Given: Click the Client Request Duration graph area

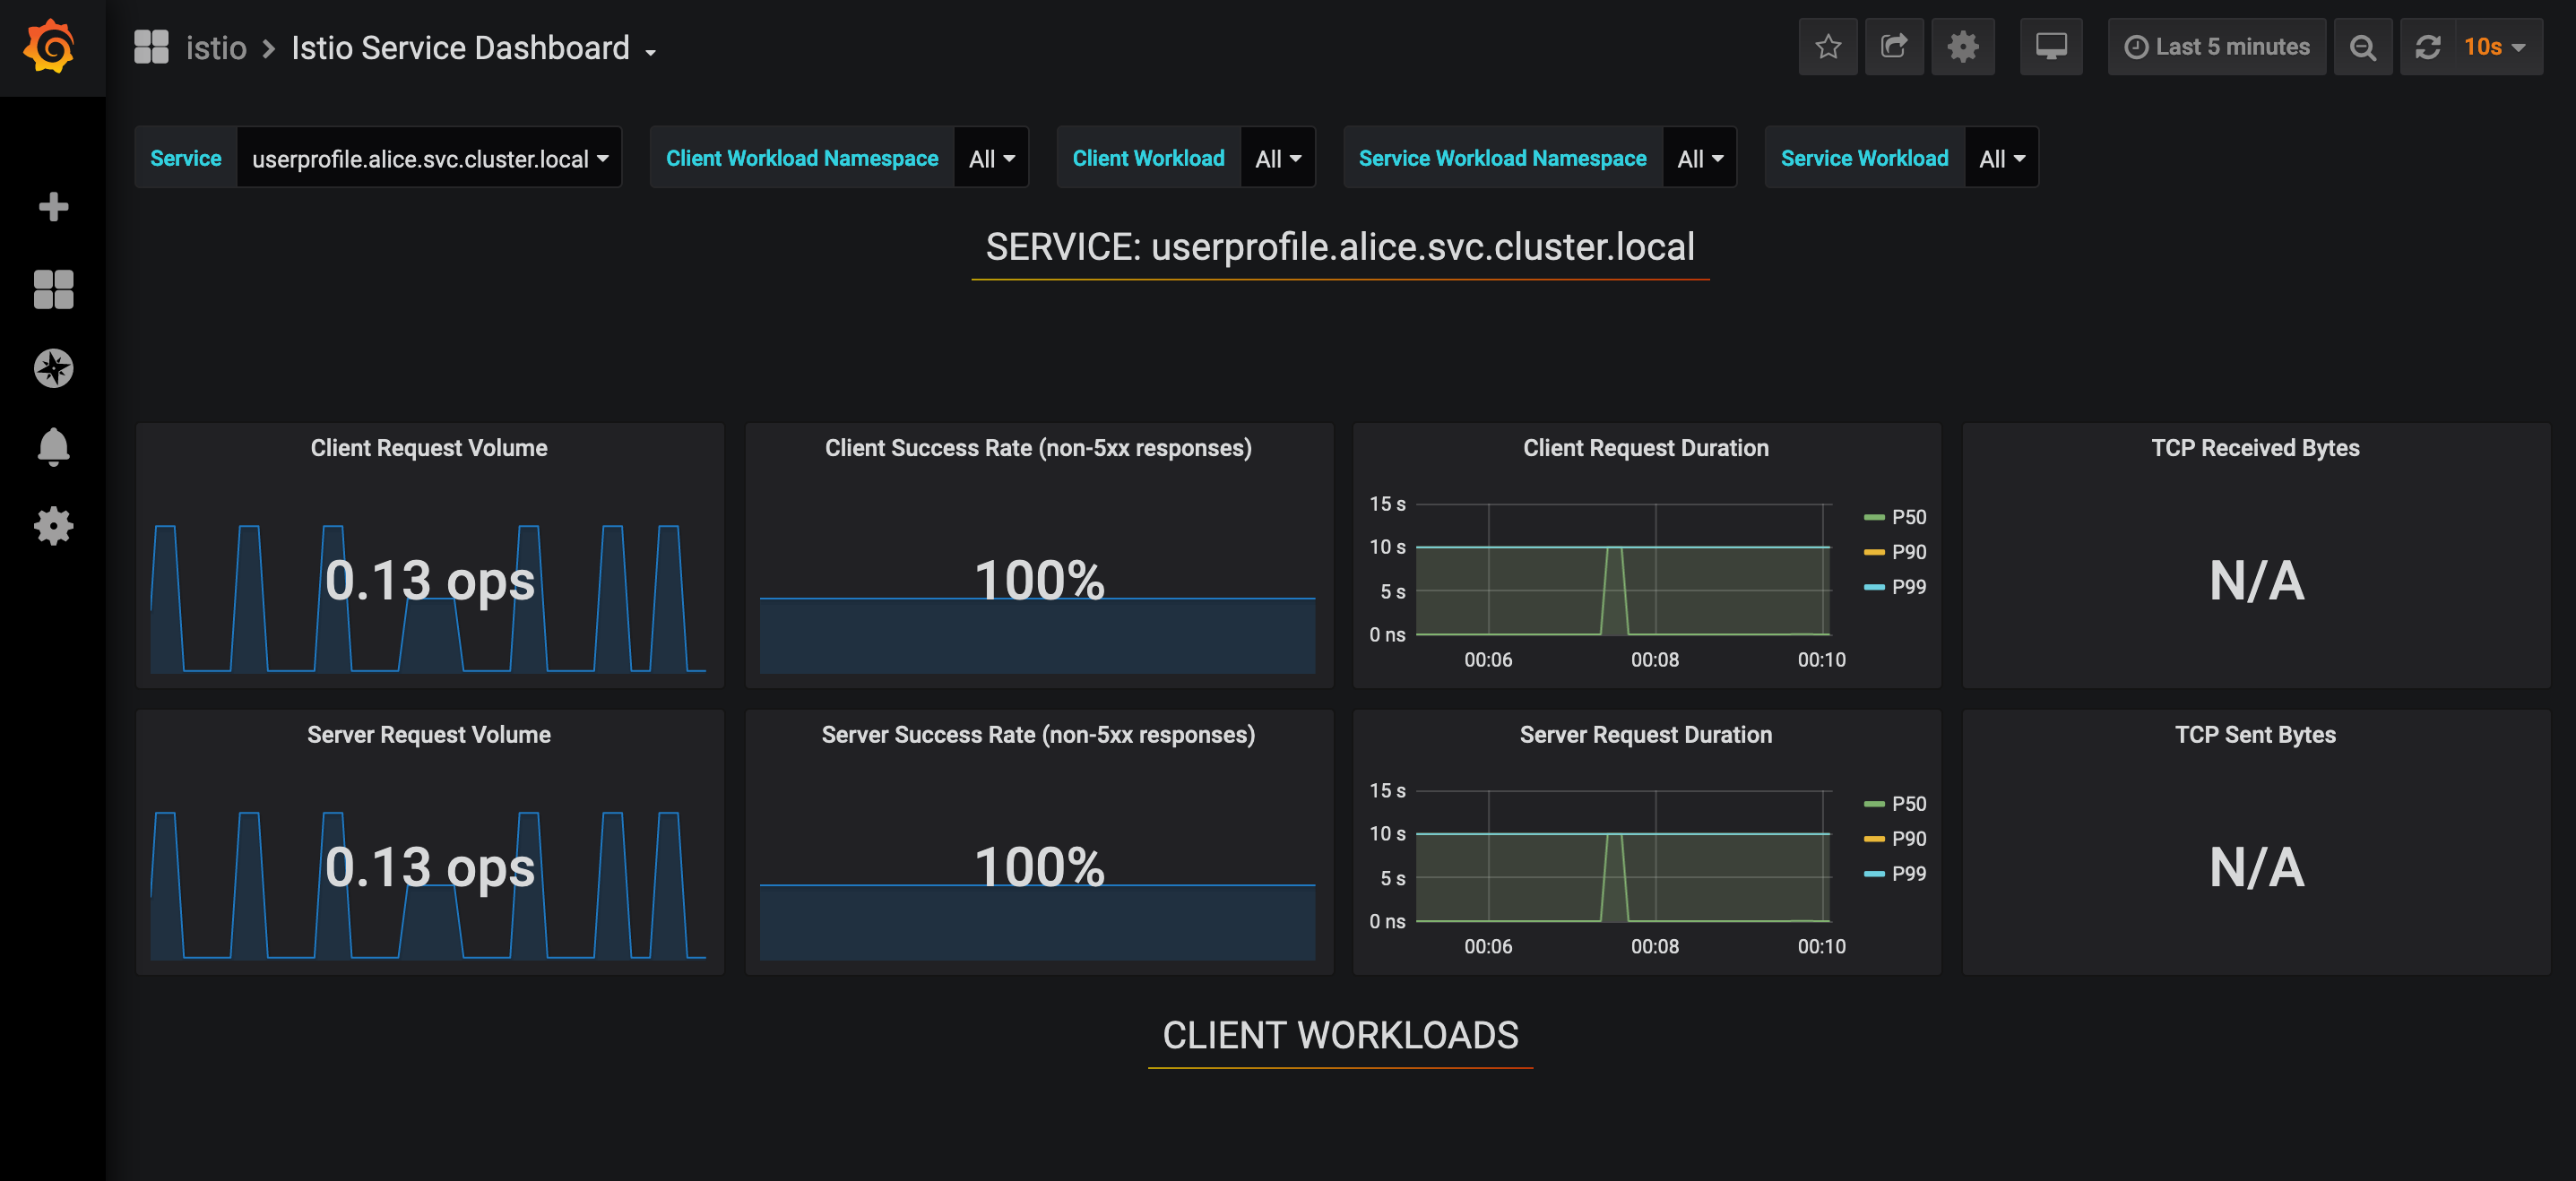Looking at the screenshot, I should (x=1623, y=569).
